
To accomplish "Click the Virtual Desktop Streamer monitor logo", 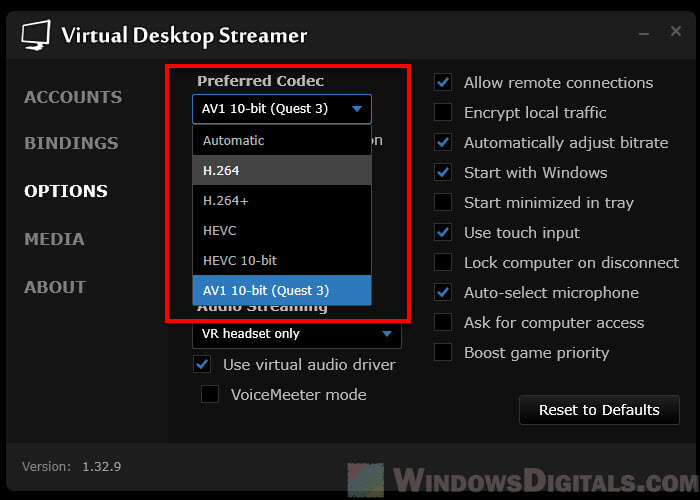I will tap(36, 35).
